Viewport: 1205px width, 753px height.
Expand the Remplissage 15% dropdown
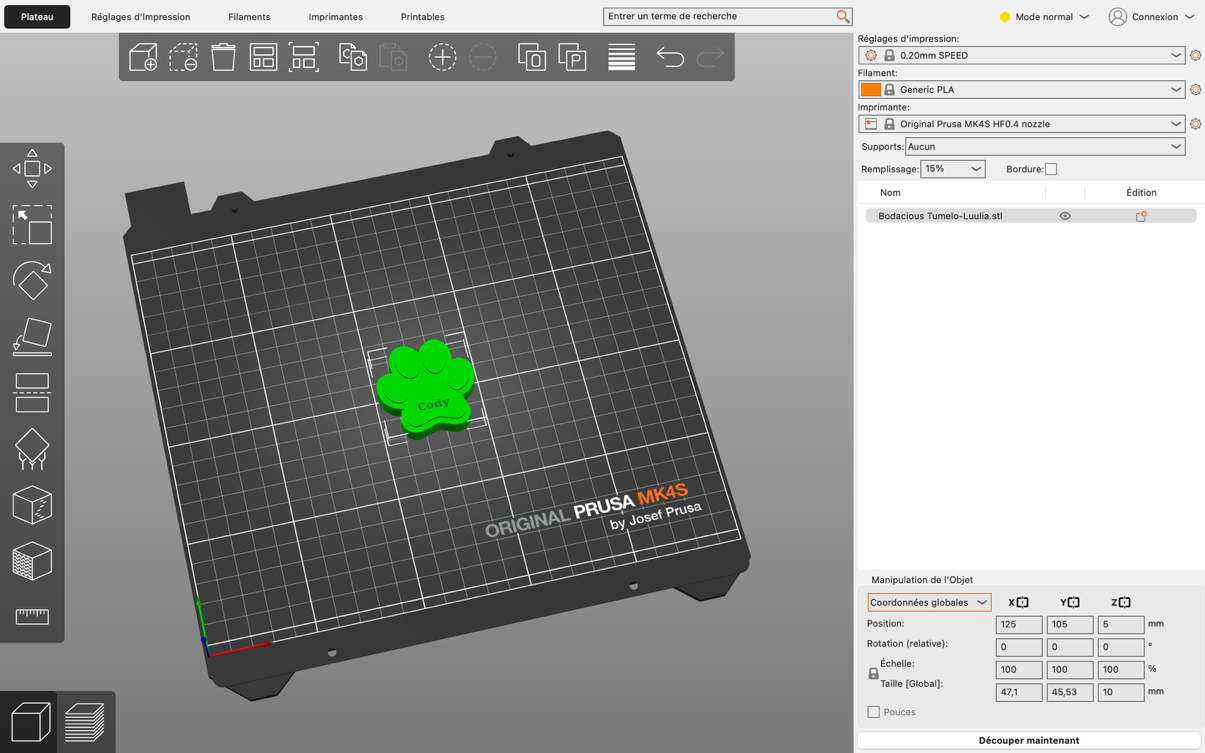(952, 169)
